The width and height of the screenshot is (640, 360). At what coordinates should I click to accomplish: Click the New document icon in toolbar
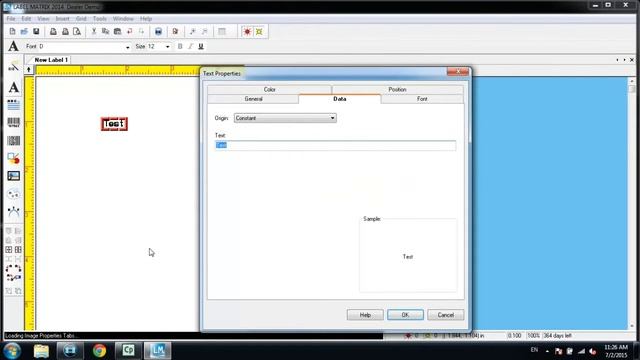coord(12,31)
